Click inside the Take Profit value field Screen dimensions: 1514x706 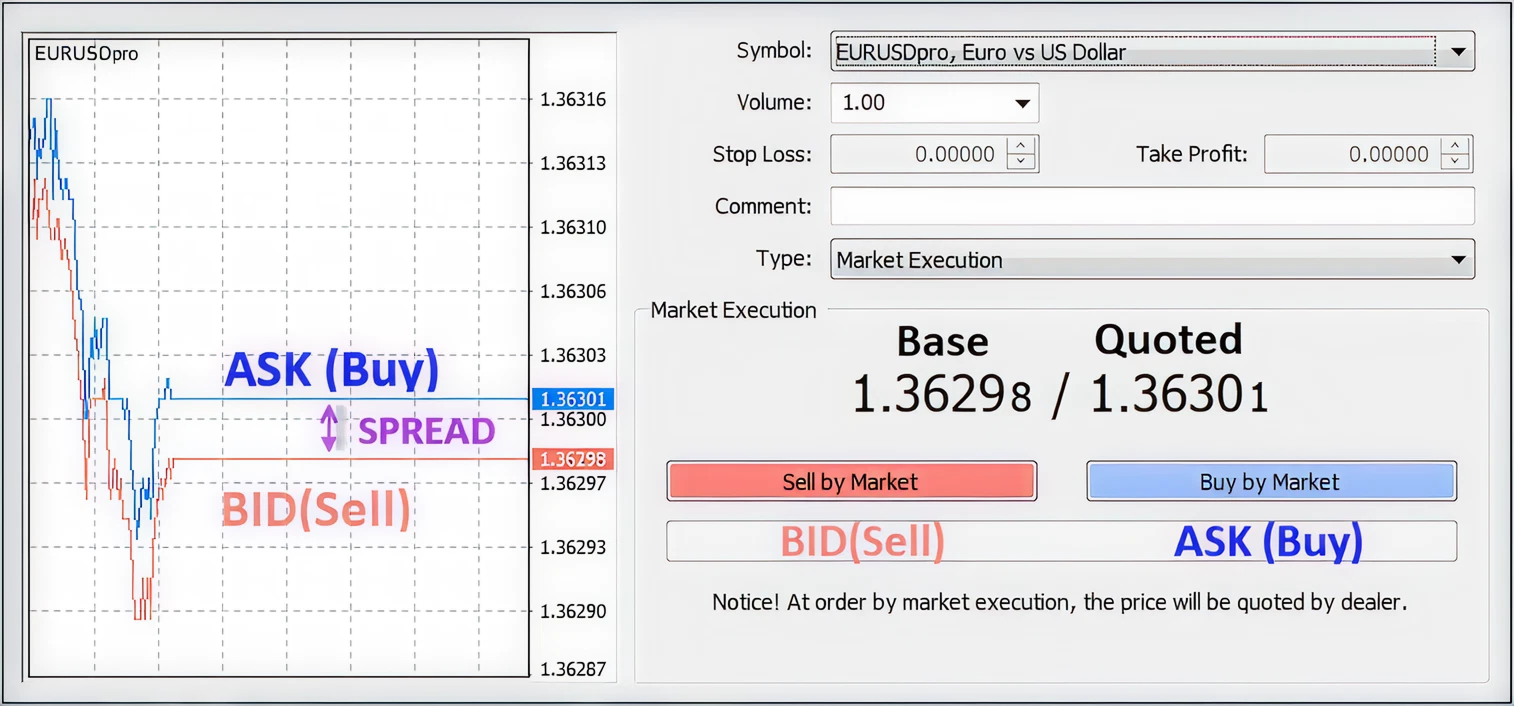[x=1352, y=154]
